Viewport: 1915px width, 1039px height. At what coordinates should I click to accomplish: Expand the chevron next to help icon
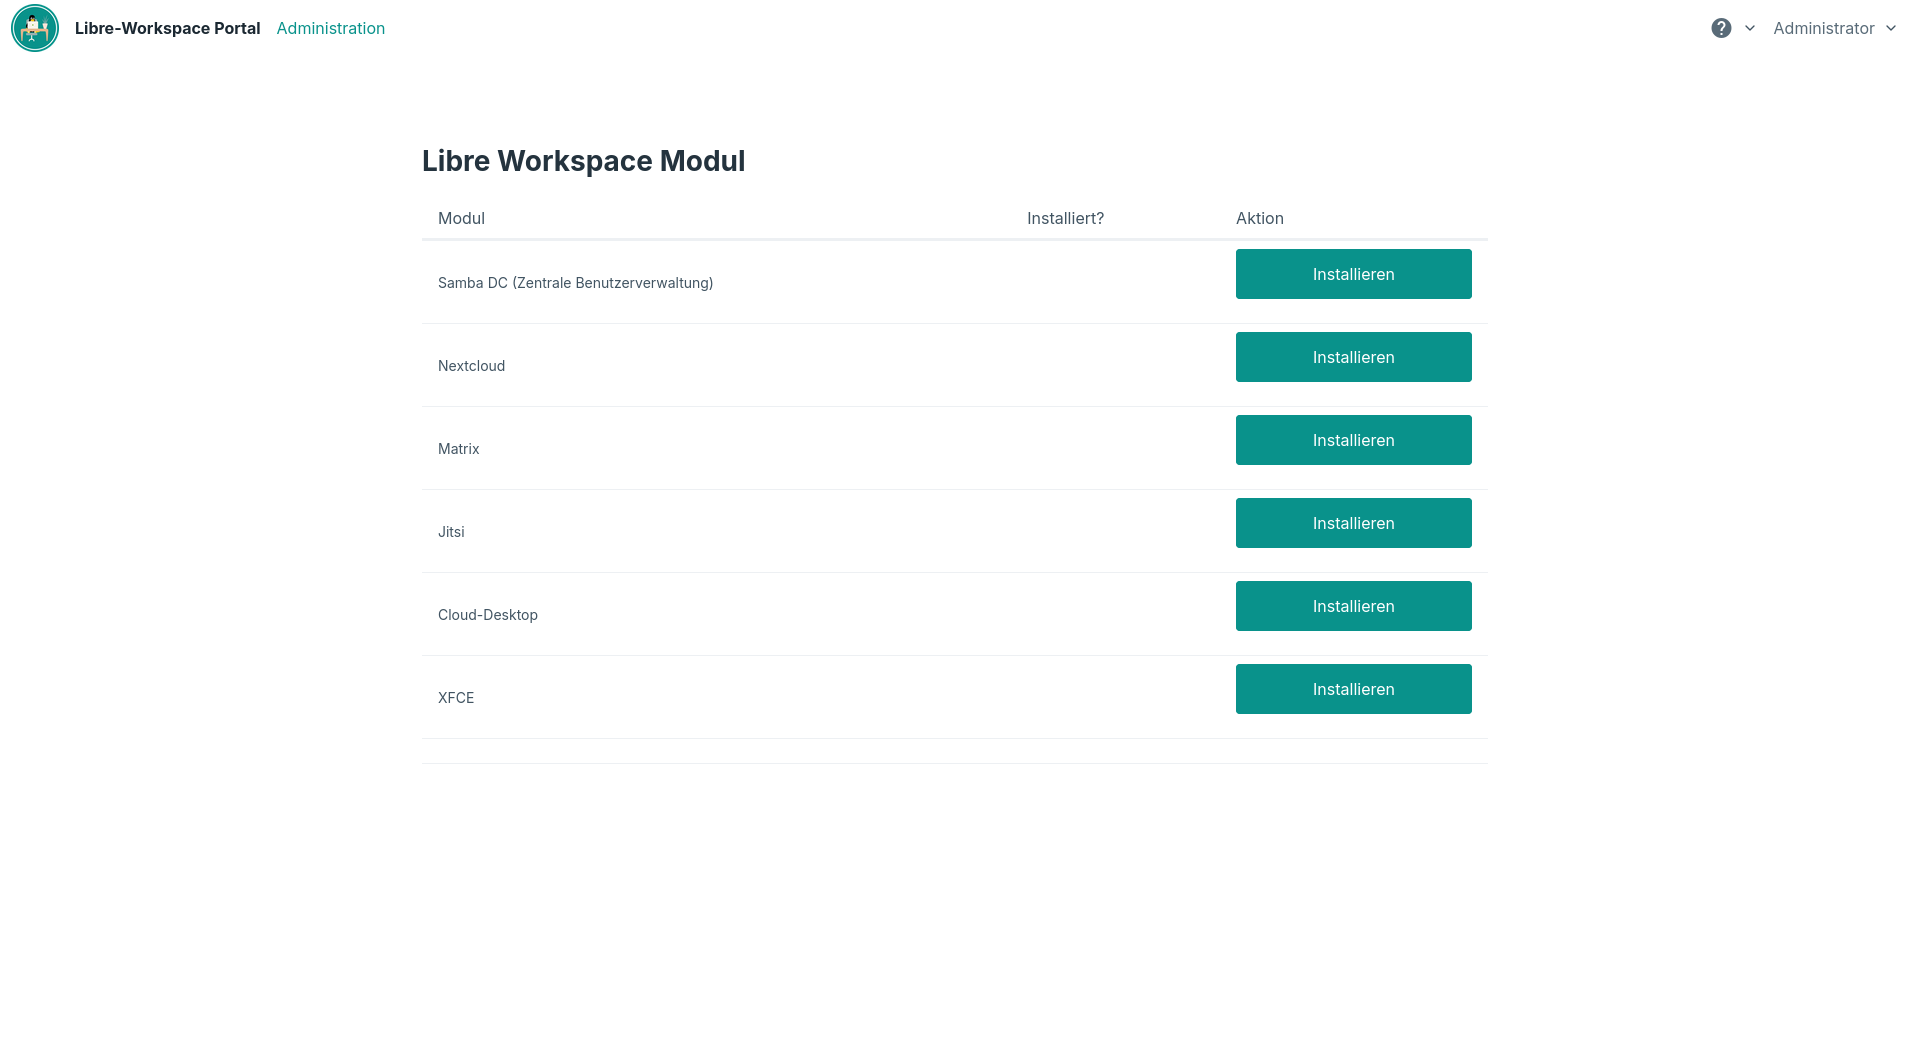1749,28
